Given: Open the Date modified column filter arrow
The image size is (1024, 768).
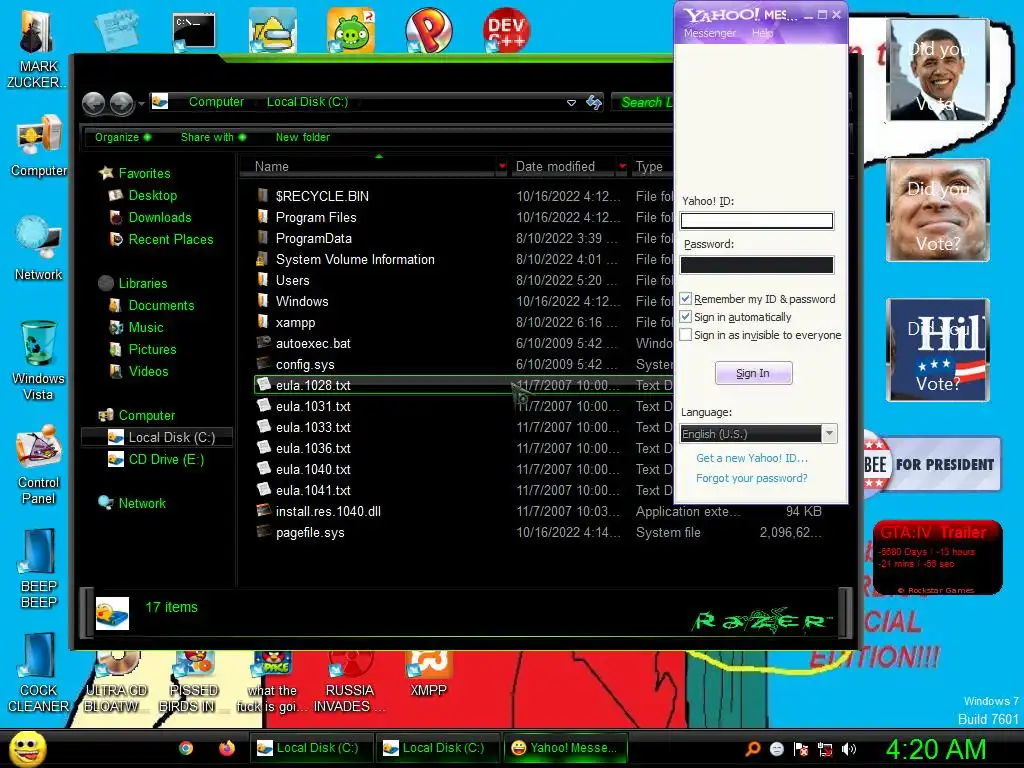Looking at the screenshot, I should click(x=622, y=167).
